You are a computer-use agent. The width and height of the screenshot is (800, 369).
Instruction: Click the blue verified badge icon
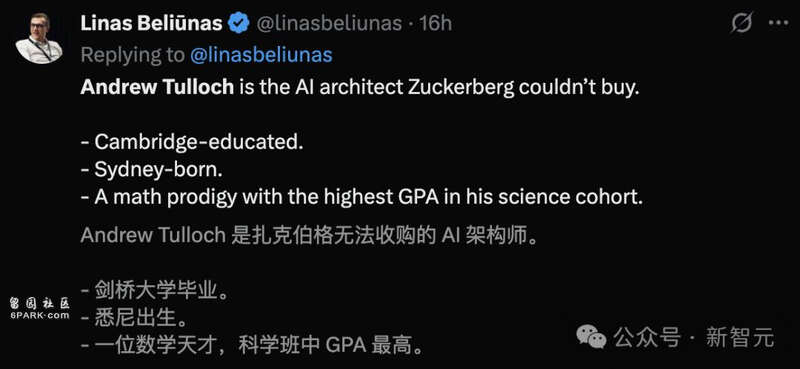pyautogui.click(x=238, y=23)
